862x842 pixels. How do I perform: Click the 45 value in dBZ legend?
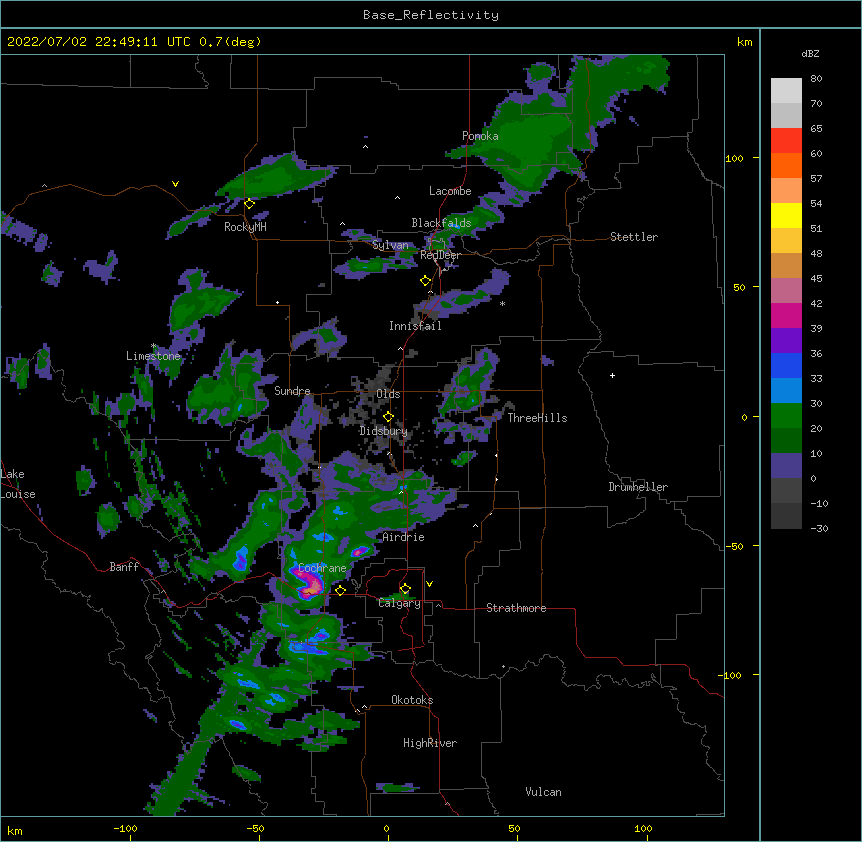816,279
